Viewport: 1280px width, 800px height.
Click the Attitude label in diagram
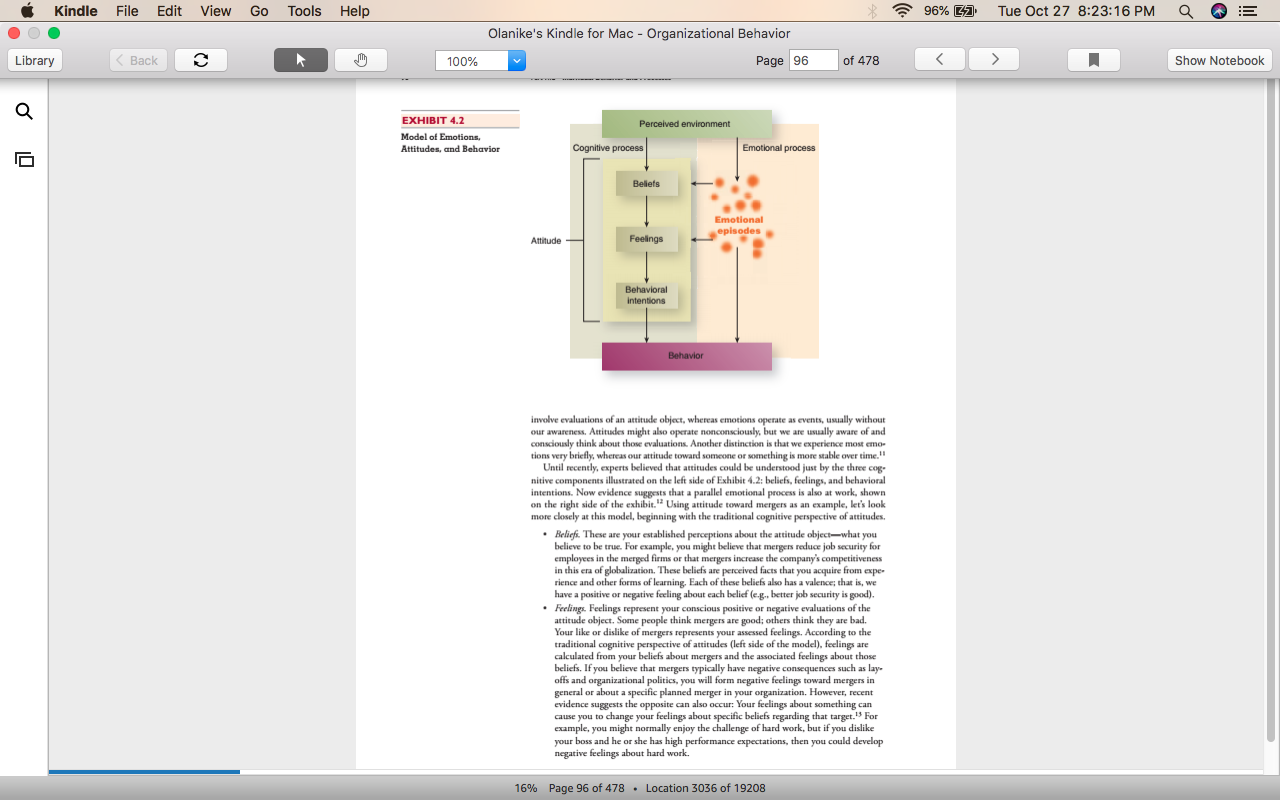point(546,241)
